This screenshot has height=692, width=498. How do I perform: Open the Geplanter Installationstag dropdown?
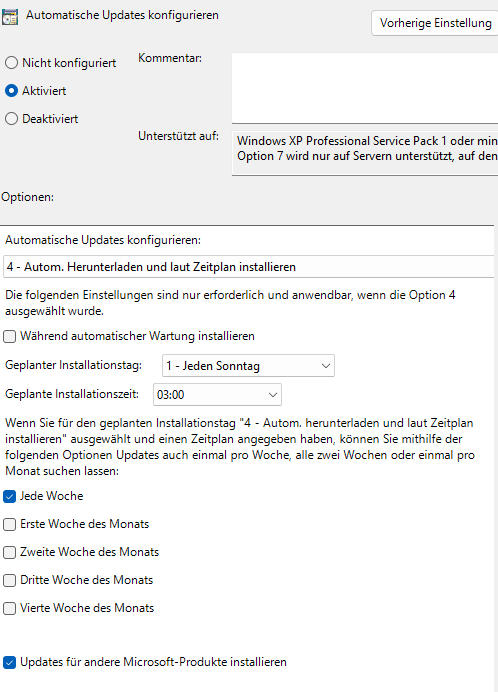click(248, 365)
